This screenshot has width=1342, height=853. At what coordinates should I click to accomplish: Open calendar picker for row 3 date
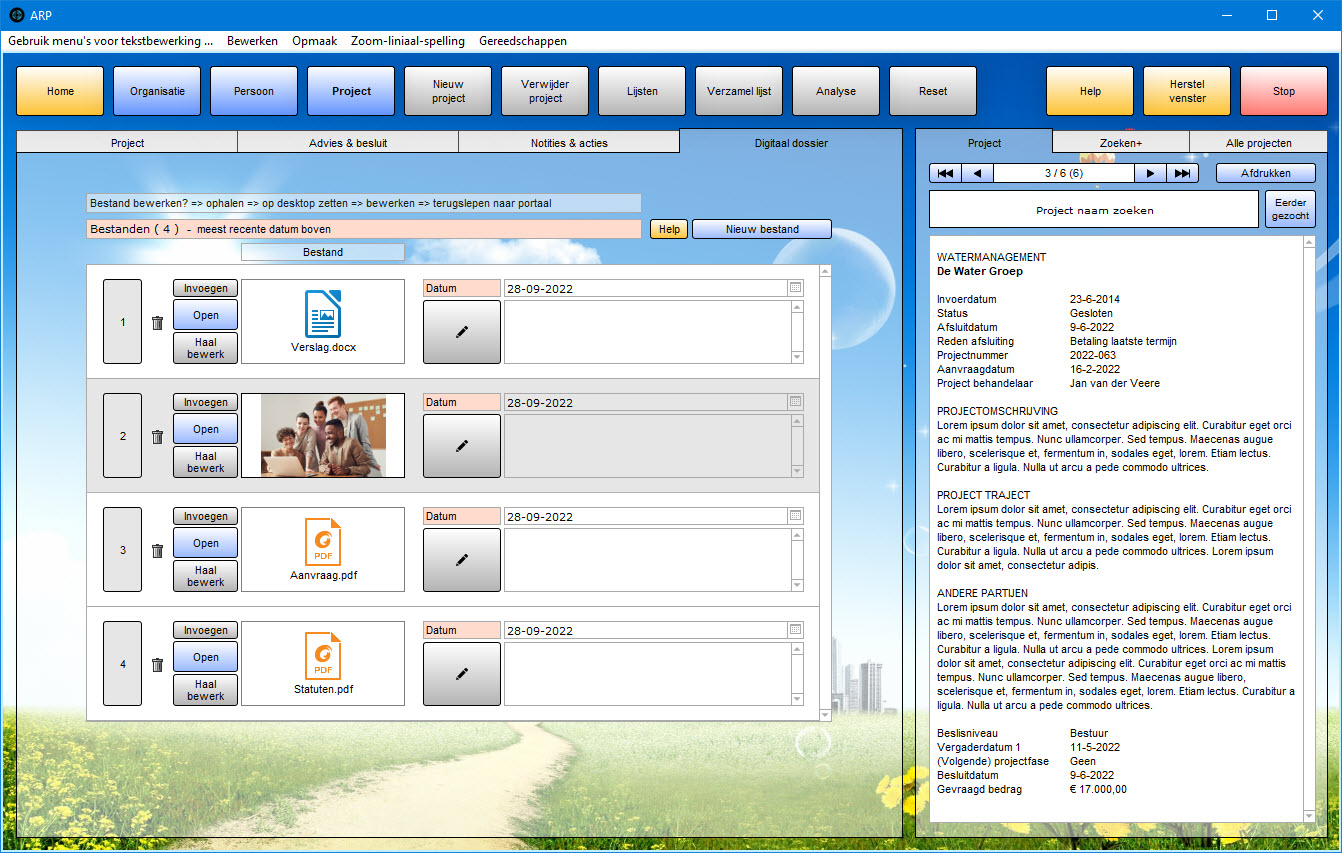(x=795, y=516)
